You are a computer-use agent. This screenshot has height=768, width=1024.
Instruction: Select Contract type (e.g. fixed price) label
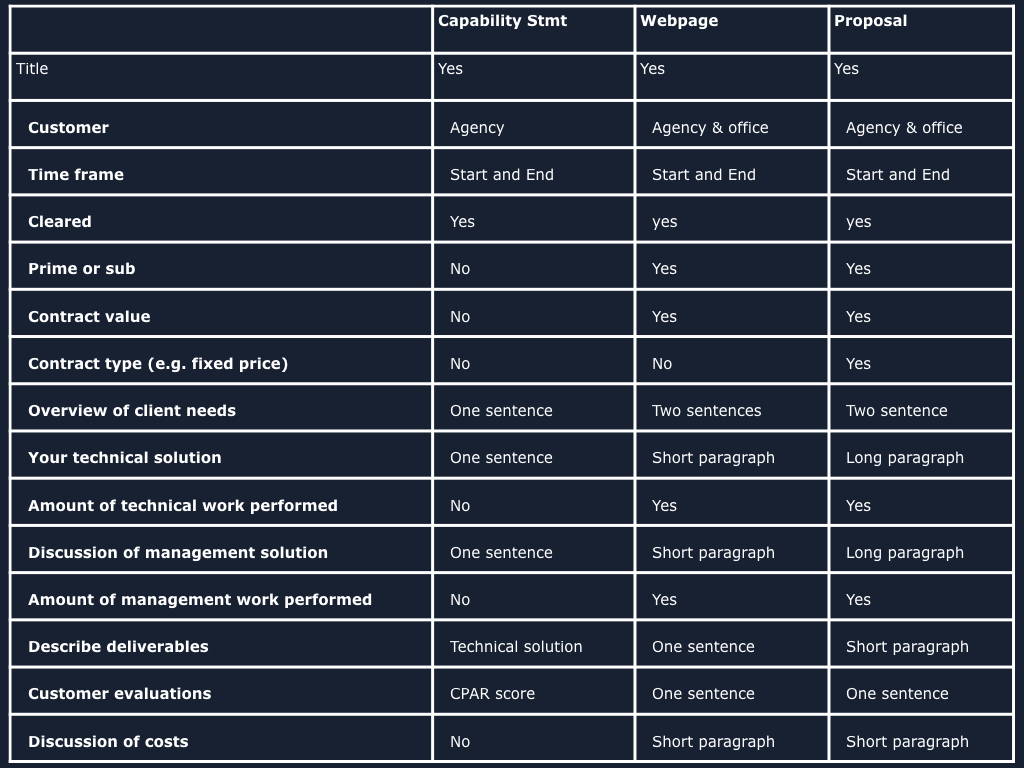(x=158, y=363)
